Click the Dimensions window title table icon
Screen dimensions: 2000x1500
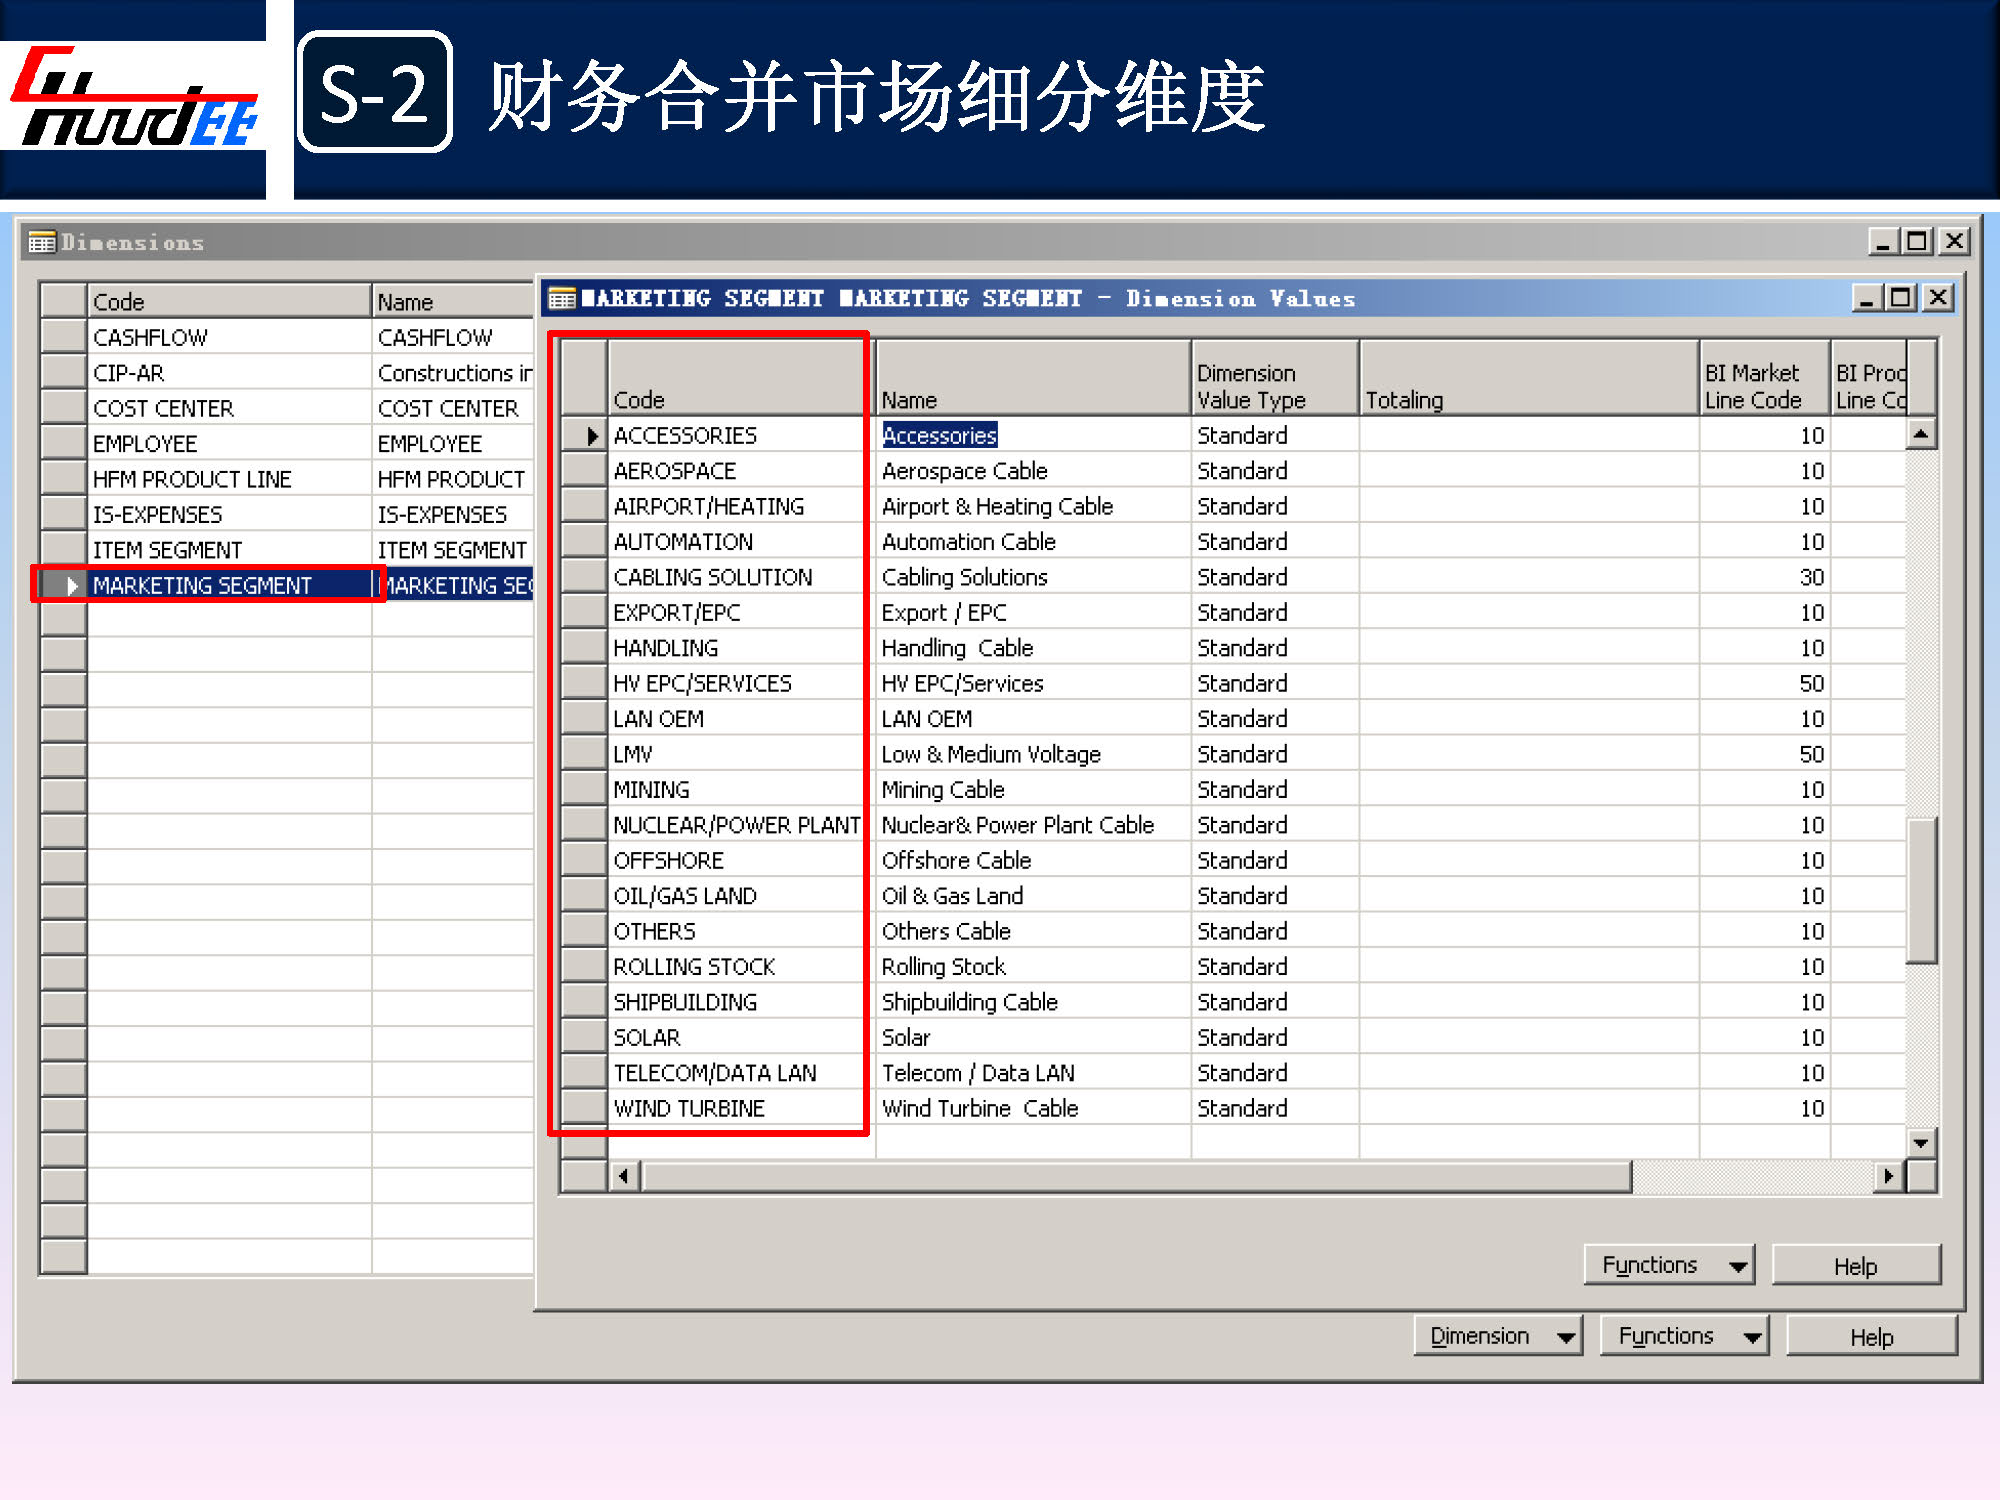click(x=42, y=242)
